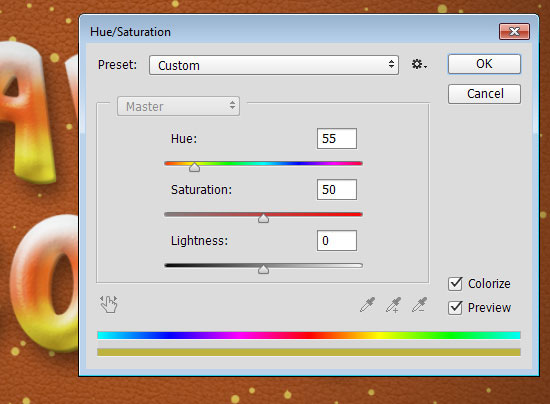Click the Lightness slider handle
Viewport: 550px width, 404px height.
[263, 269]
